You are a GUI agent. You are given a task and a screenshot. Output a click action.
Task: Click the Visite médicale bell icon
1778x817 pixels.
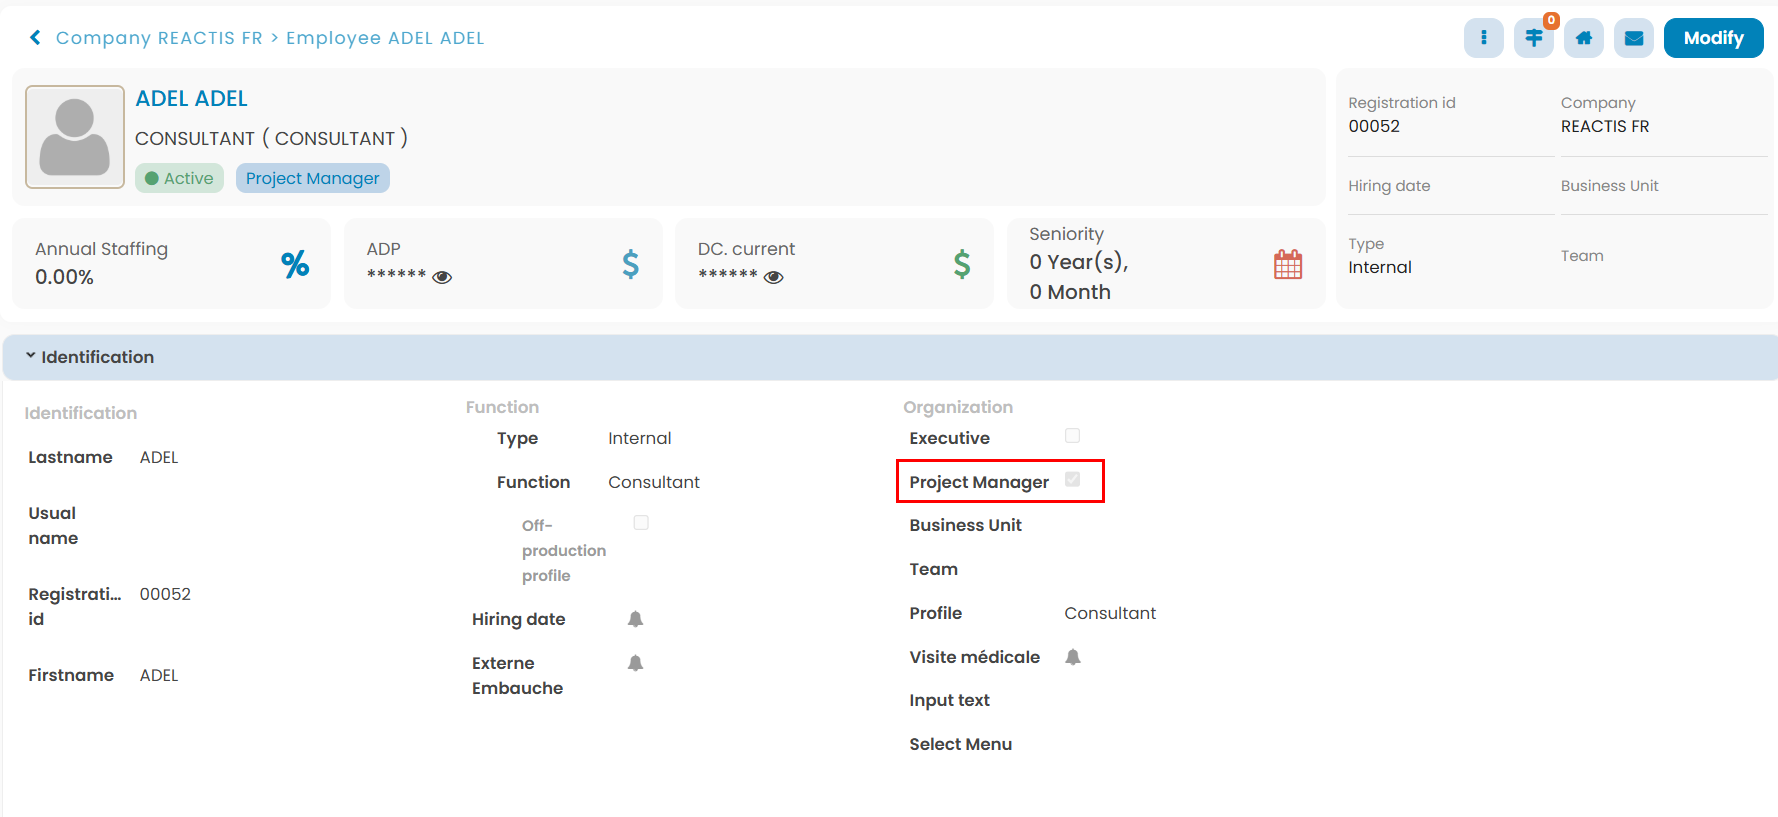coord(1072,657)
